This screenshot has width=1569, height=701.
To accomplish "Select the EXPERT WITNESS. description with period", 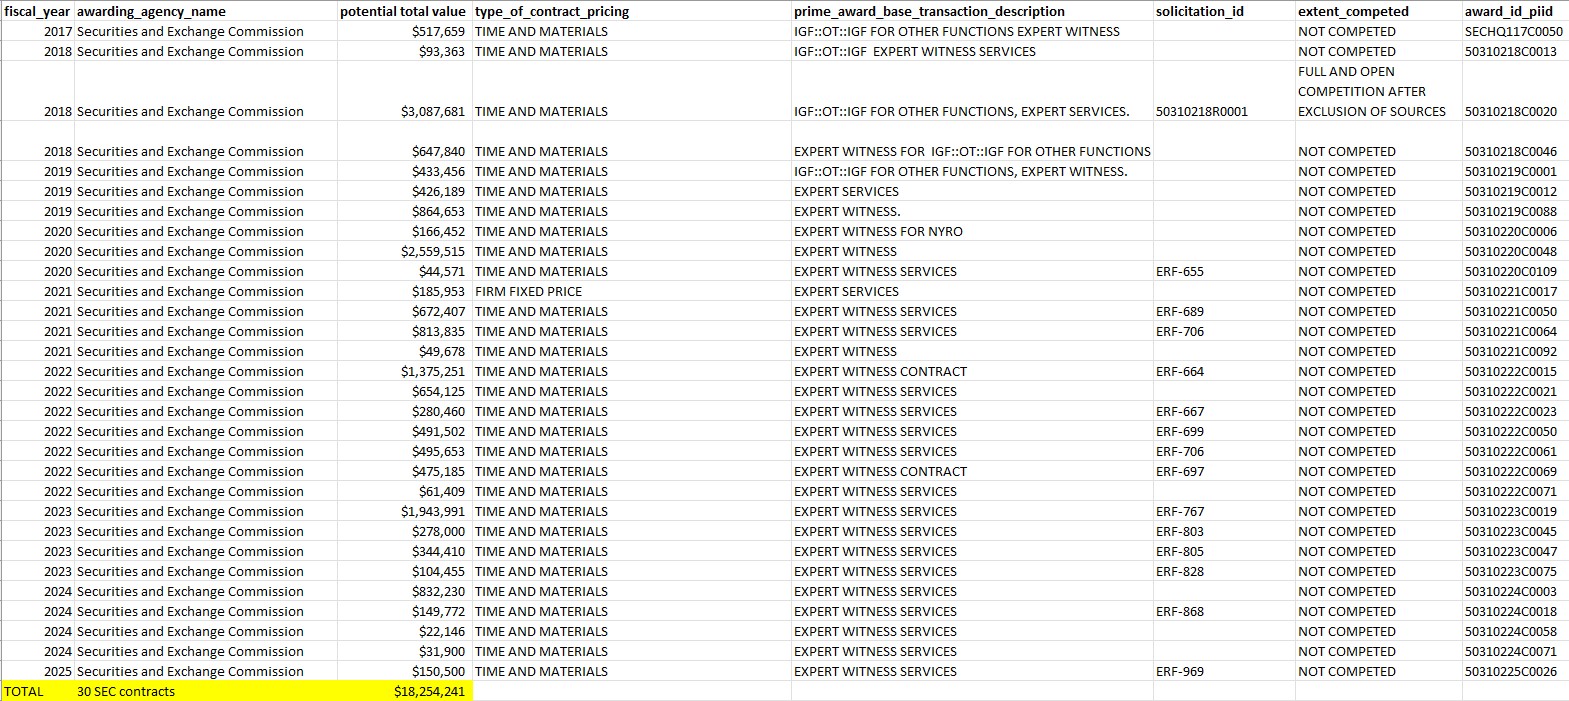I will coord(972,211).
